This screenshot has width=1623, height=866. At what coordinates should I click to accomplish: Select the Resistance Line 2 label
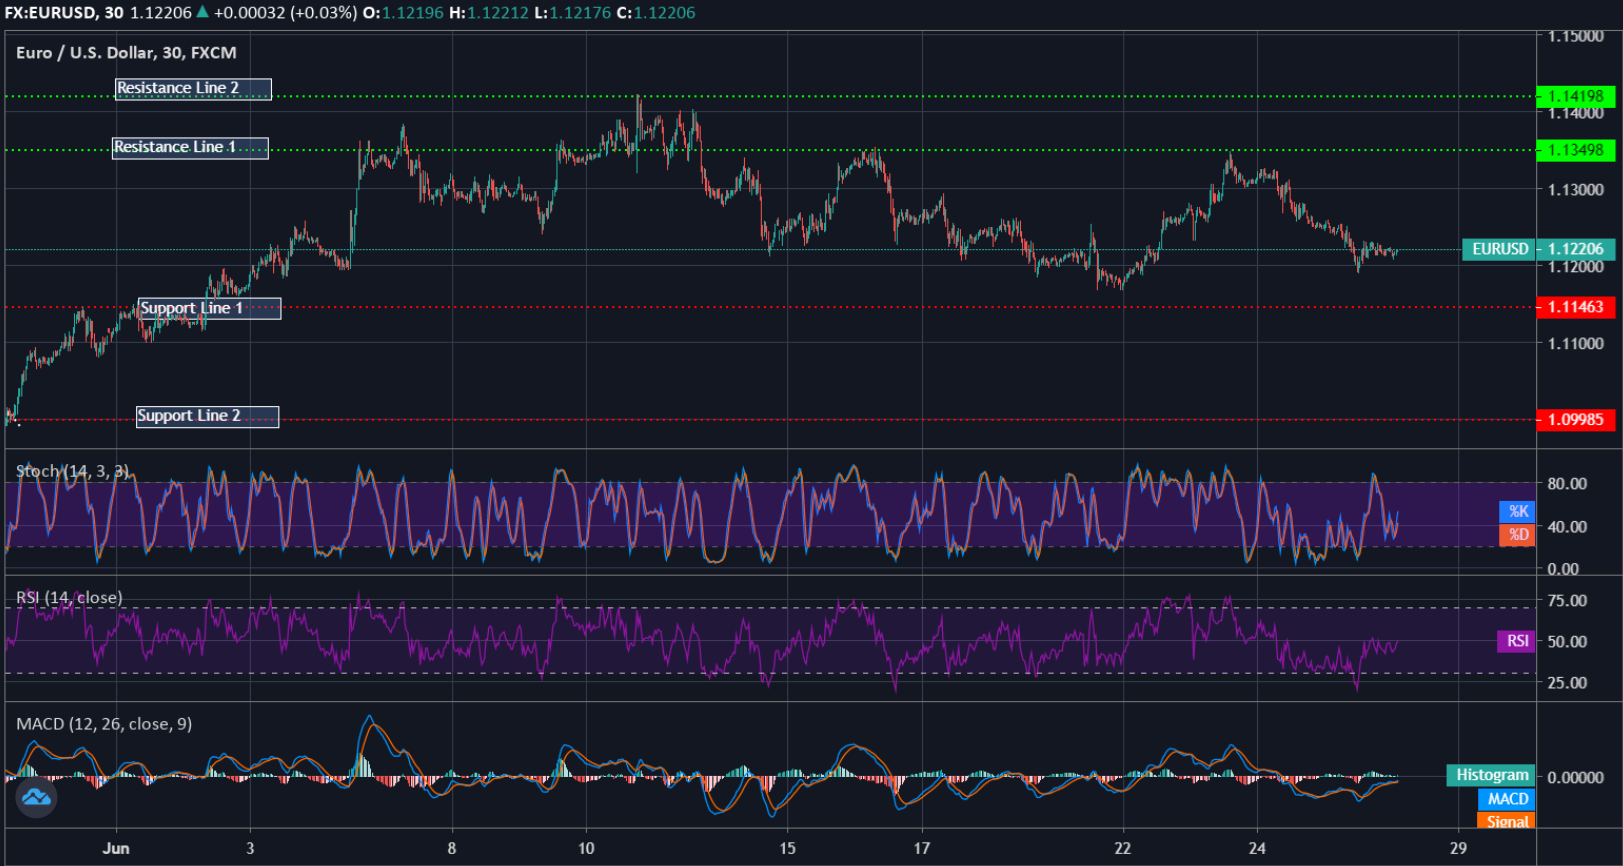point(193,89)
